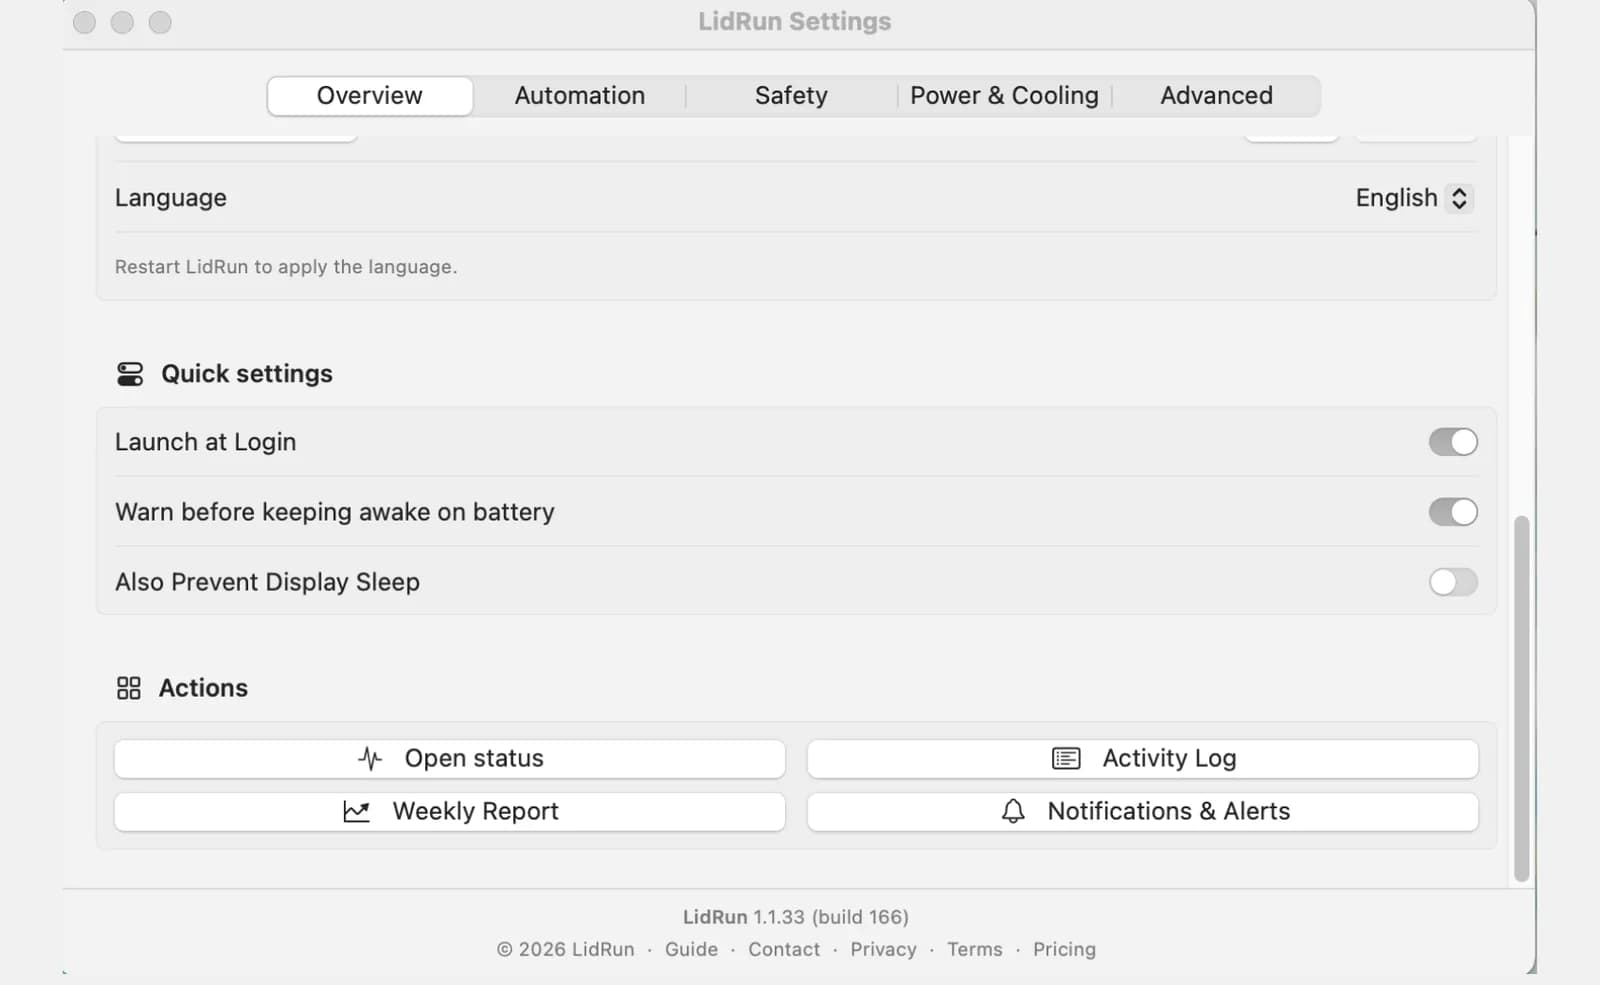Click the 'Quick settings' heading
The width and height of the screenshot is (1600, 985).
click(247, 374)
